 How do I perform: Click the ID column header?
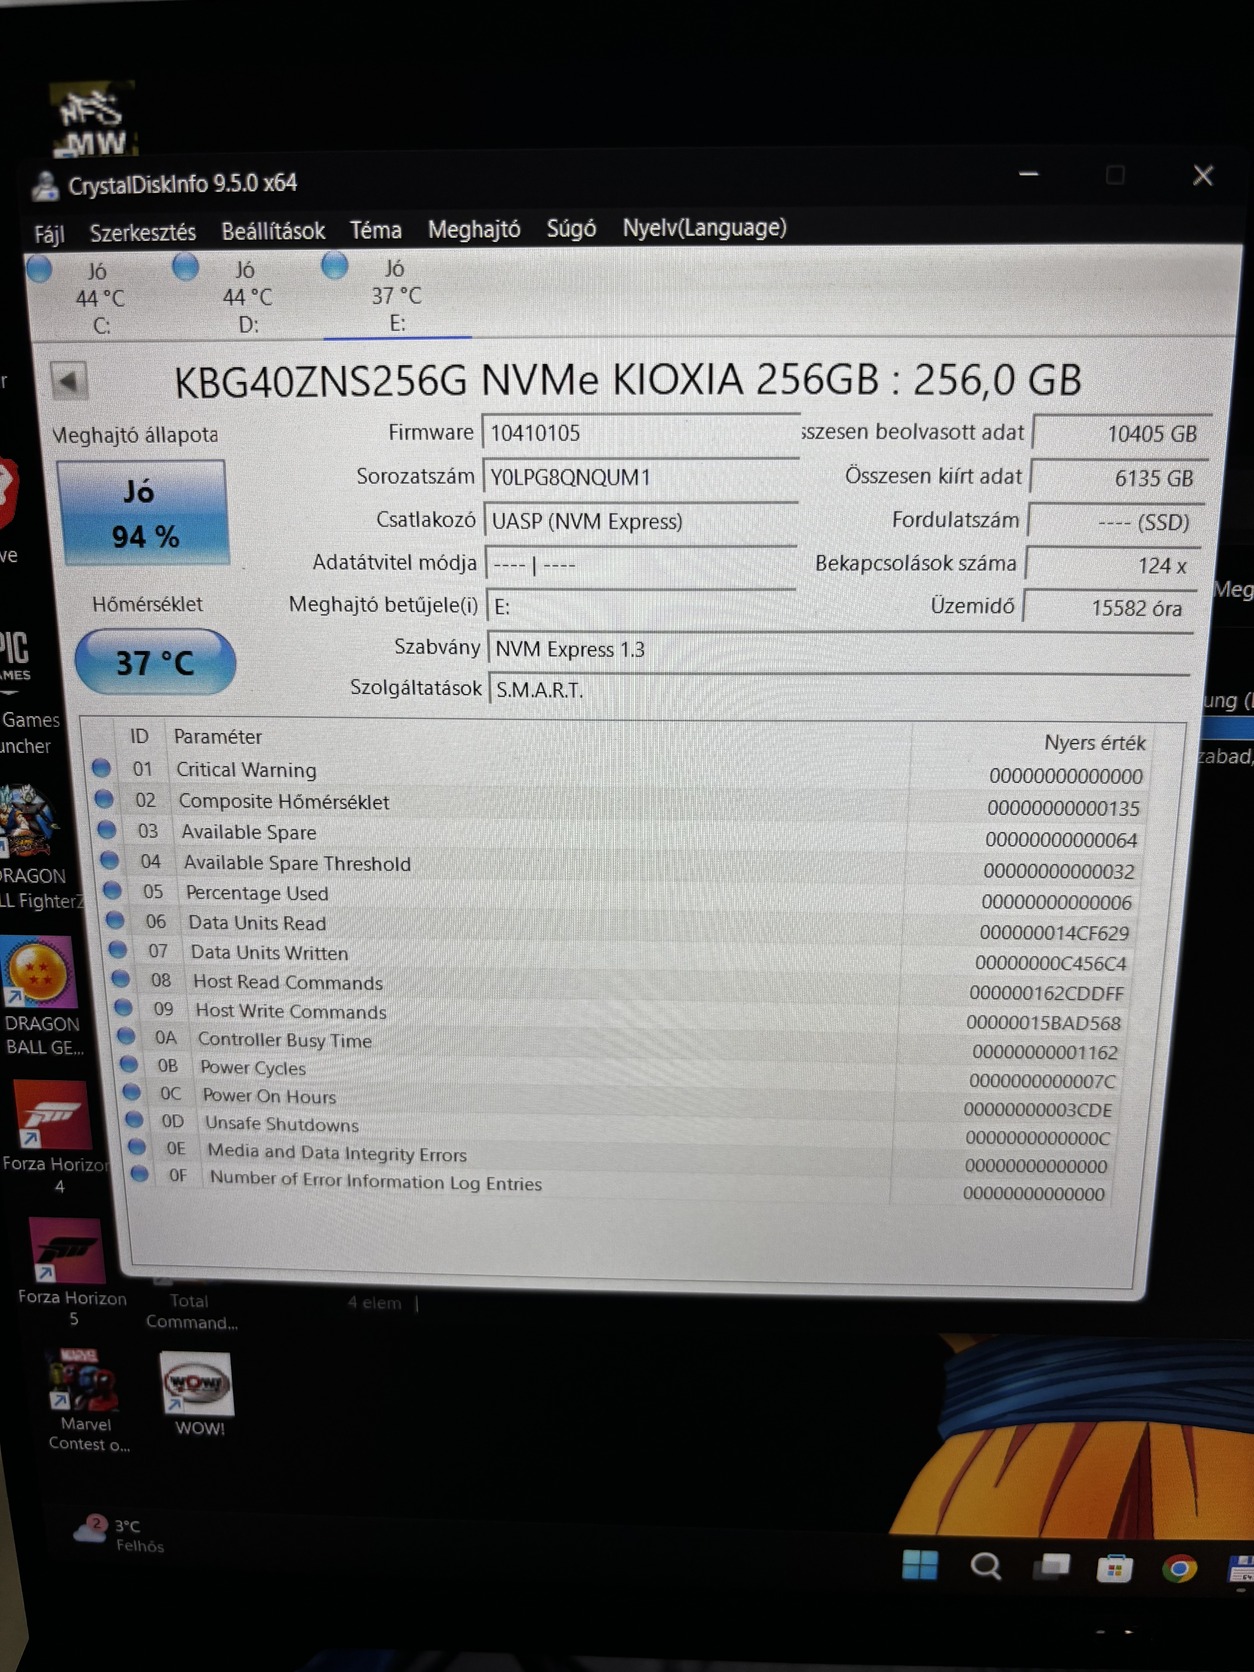pyautogui.click(x=139, y=736)
